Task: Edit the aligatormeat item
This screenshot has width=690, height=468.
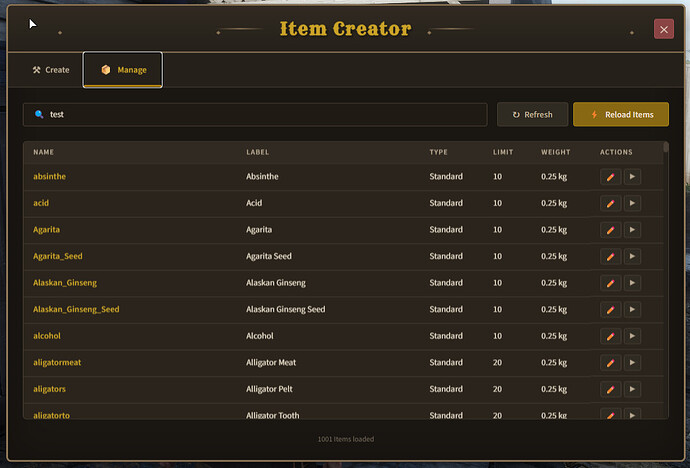Action: click(x=610, y=363)
